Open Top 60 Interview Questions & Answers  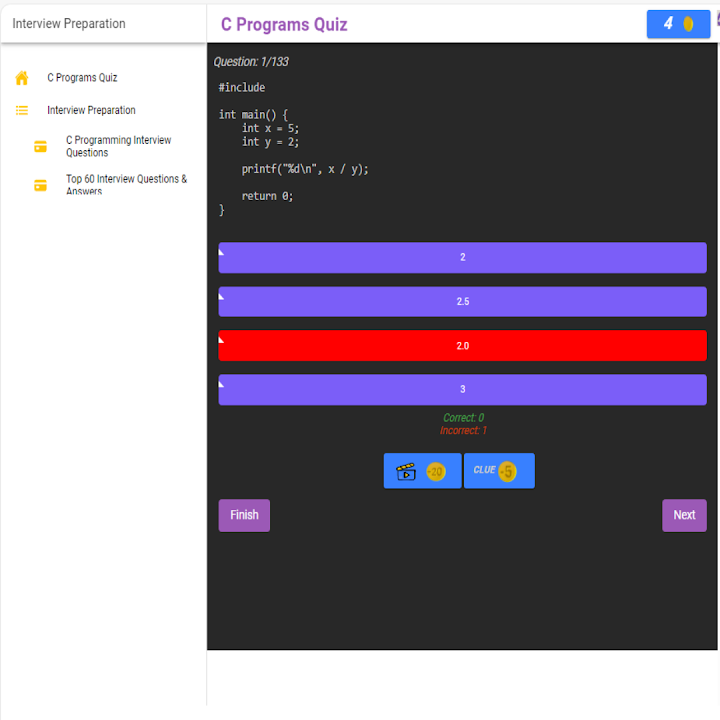point(126,185)
